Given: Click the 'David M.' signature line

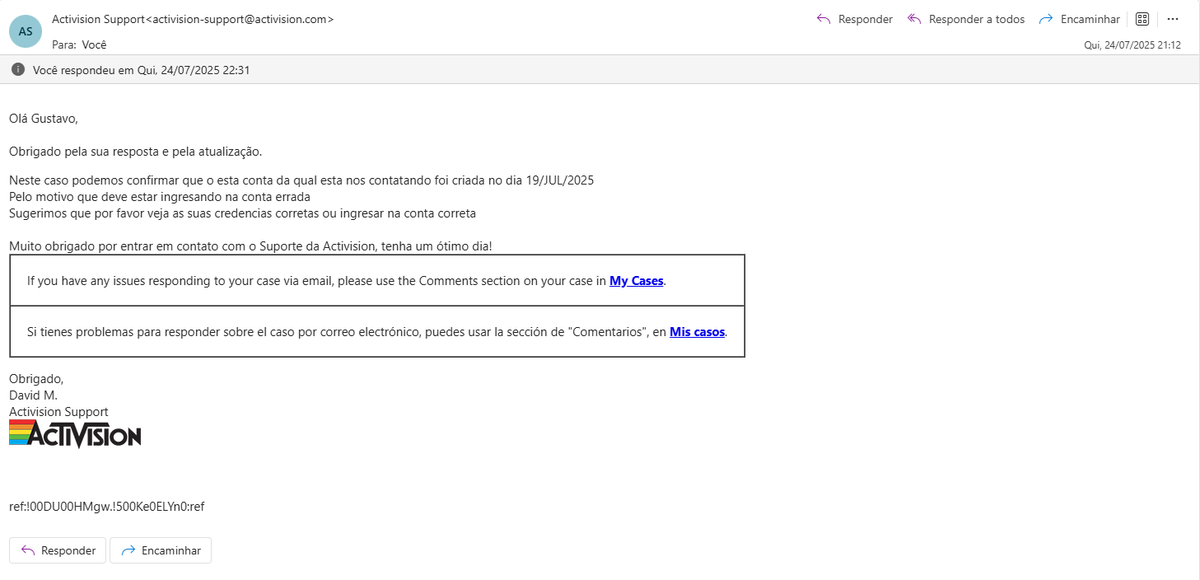Looking at the screenshot, I should (33, 395).
